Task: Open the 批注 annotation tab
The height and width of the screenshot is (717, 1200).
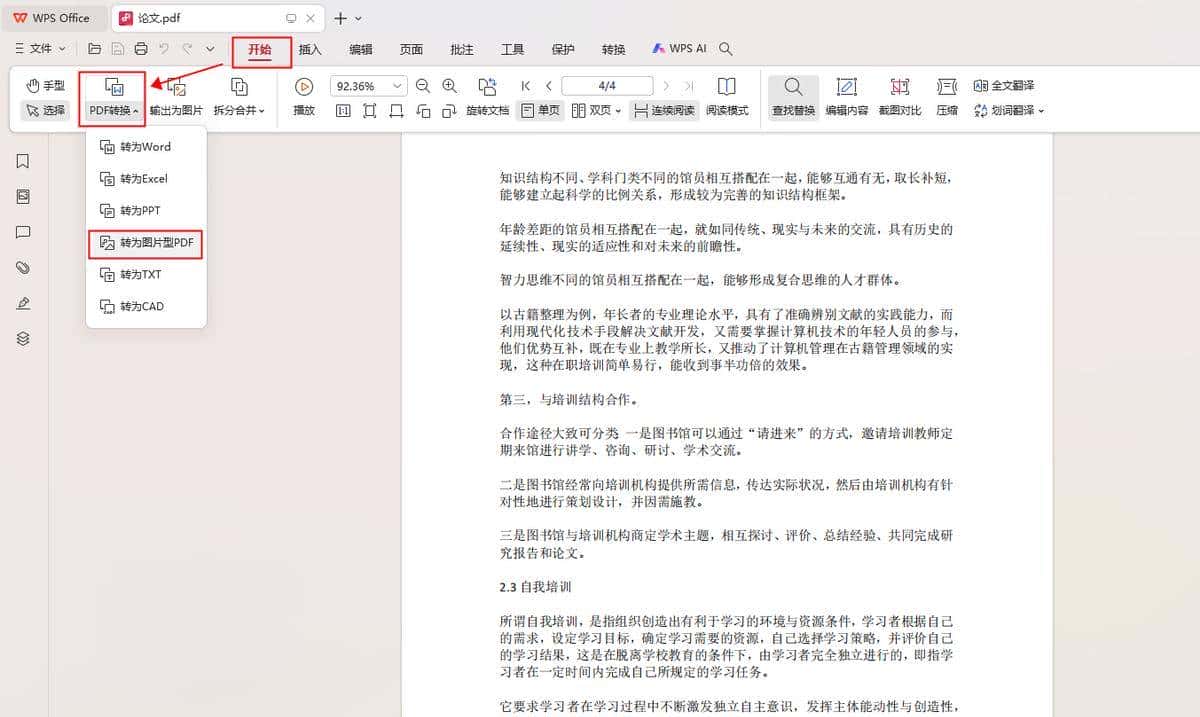Action: (x=461, y=48)
